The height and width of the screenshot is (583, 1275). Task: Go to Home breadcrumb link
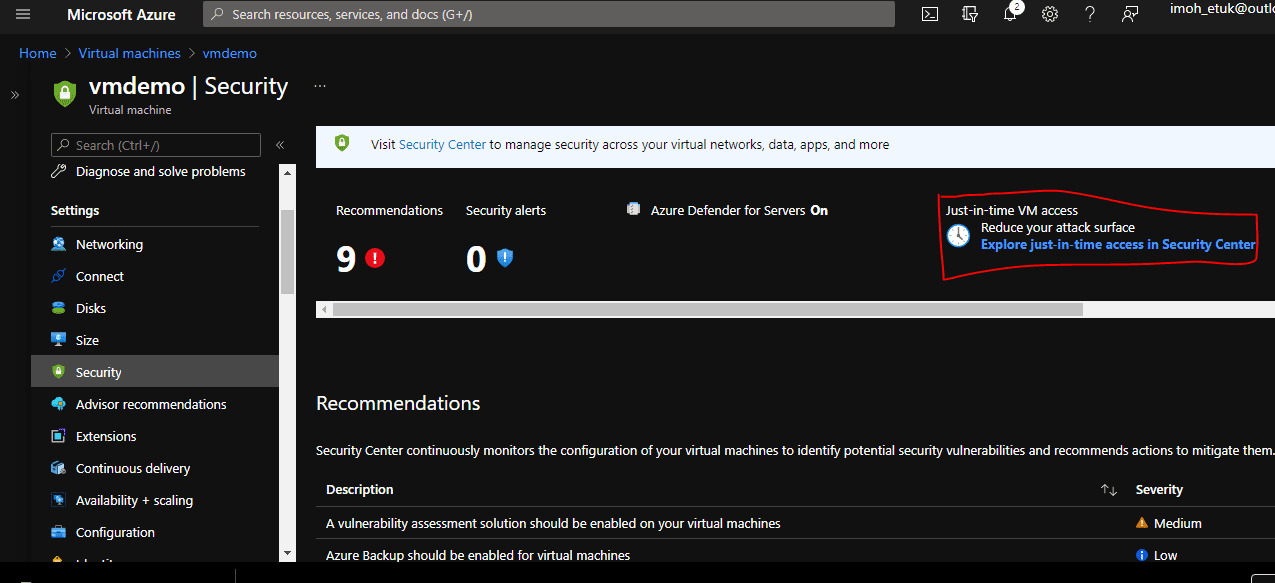[38, 53]
